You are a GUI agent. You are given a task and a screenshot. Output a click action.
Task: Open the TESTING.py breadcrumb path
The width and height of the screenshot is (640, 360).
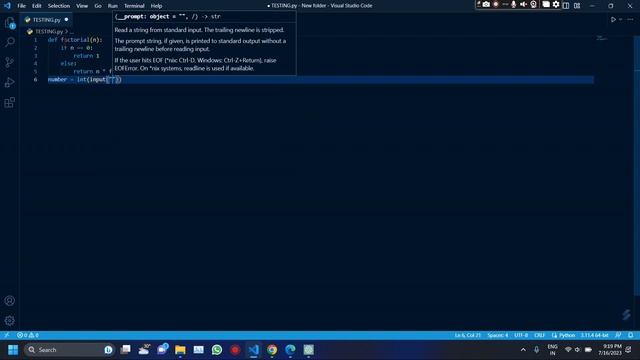[x=49, y=31]
